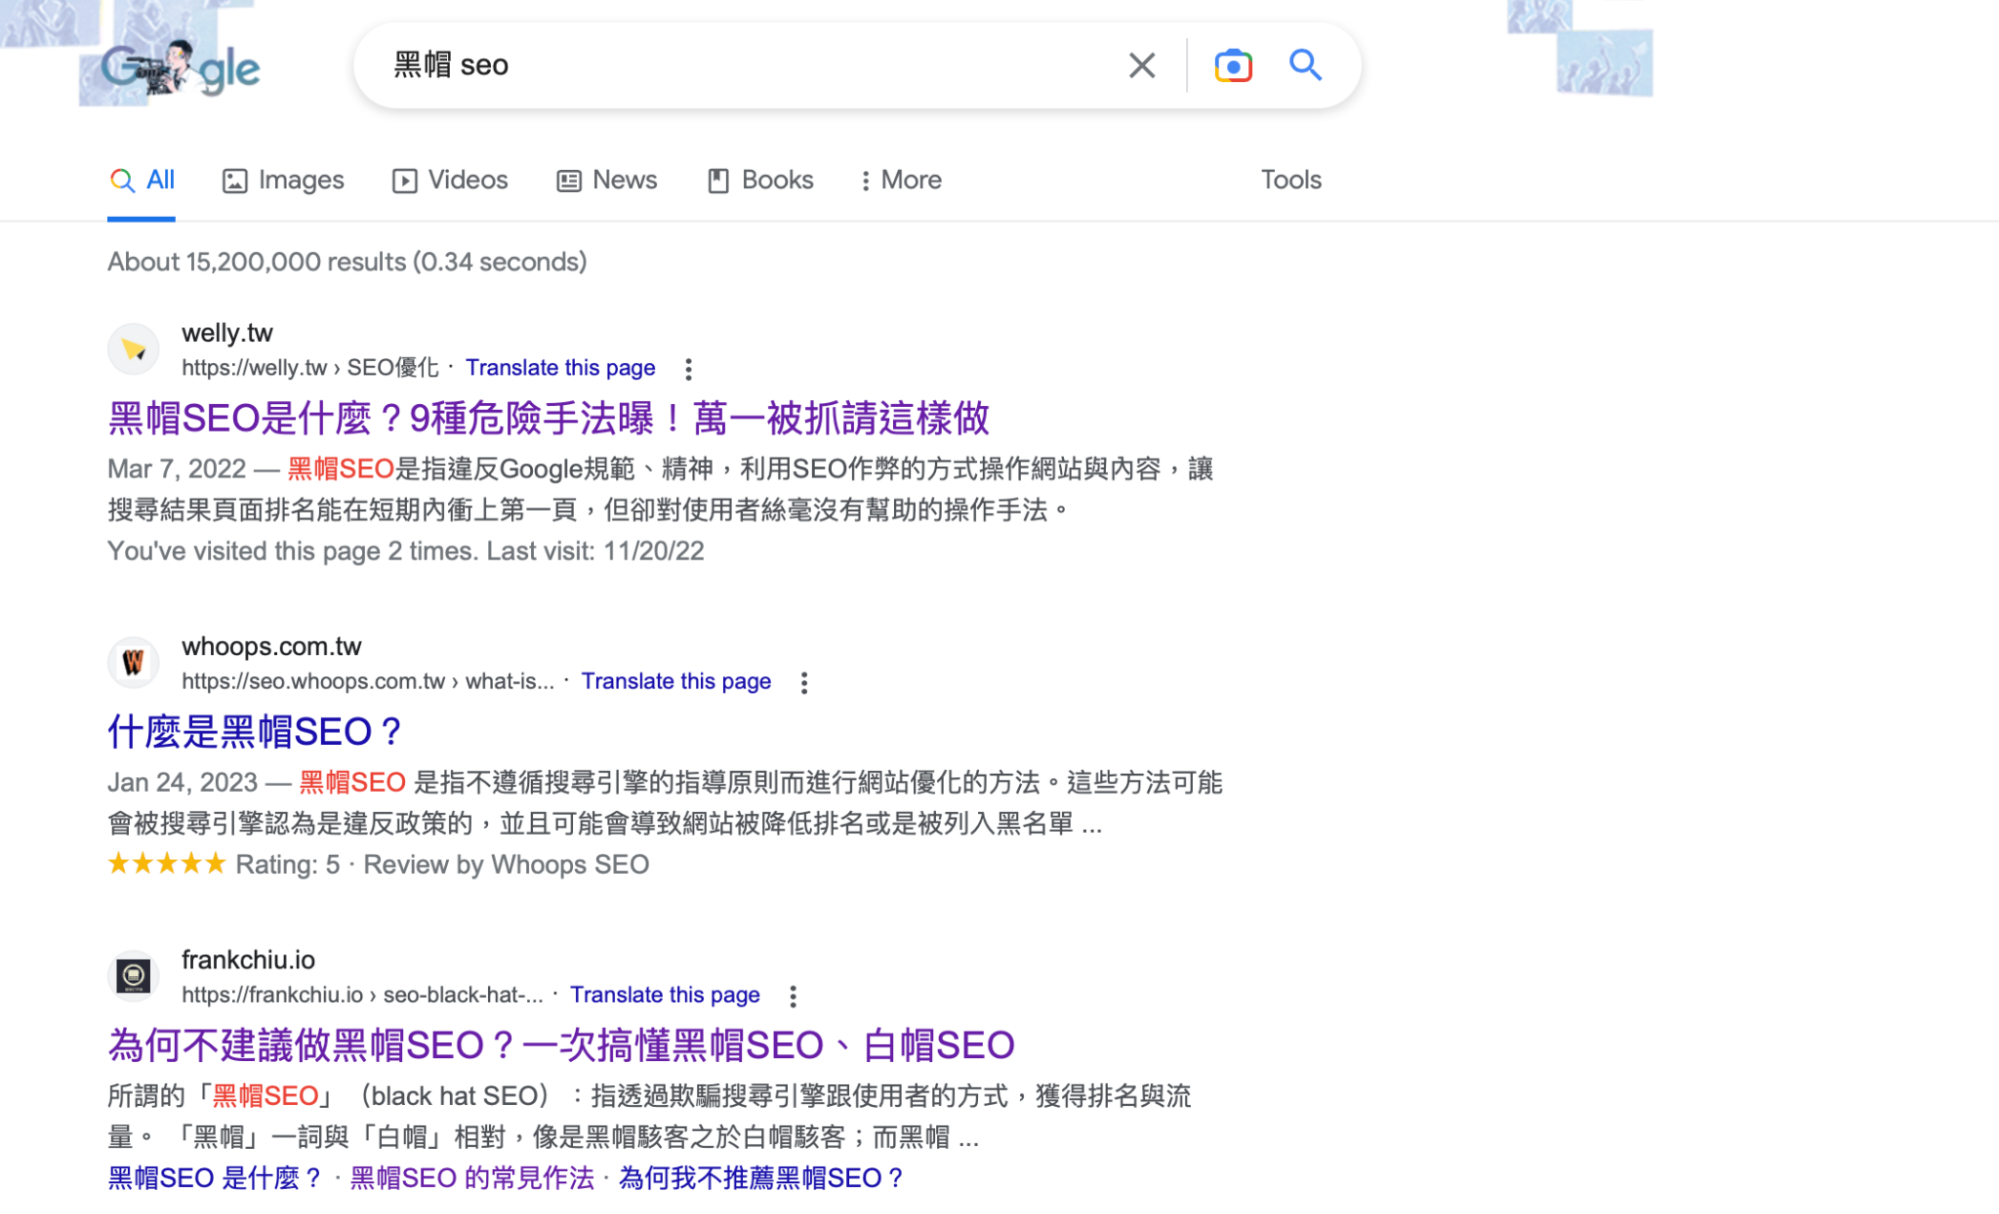Click the frankchiu.io favicon icon
This screenshot has width=1999, height=1214.
[133, 975]
